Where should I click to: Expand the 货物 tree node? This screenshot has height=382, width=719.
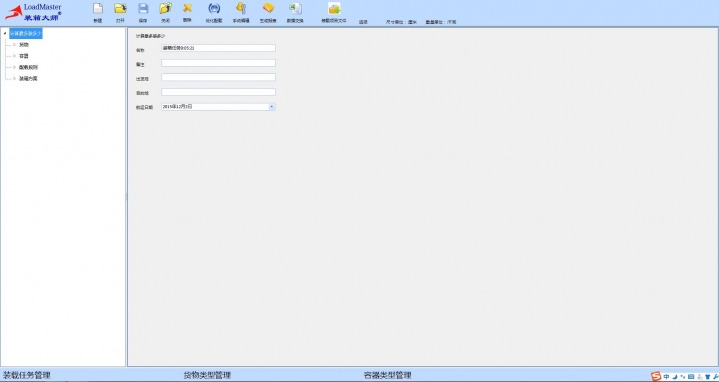pyautogui.click(x=15, y=44)
